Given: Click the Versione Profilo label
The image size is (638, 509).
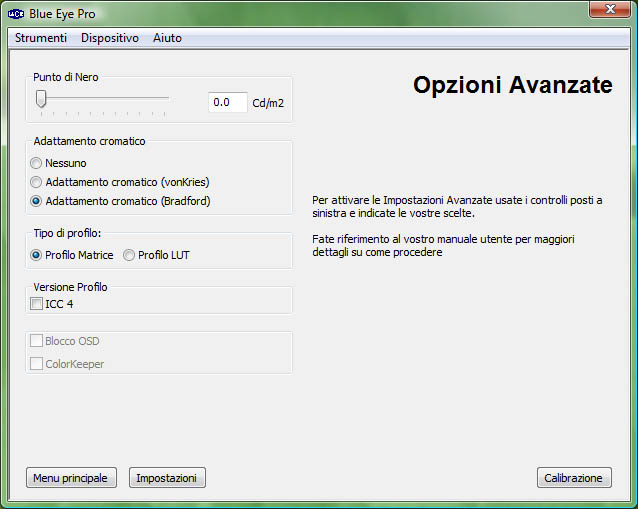Looking at the screenshot, I should [70, 287].
